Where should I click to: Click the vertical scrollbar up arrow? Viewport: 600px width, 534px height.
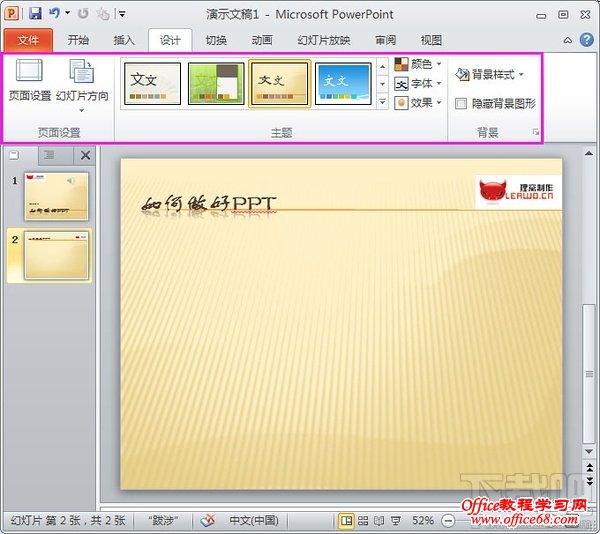tap(589, 154)
